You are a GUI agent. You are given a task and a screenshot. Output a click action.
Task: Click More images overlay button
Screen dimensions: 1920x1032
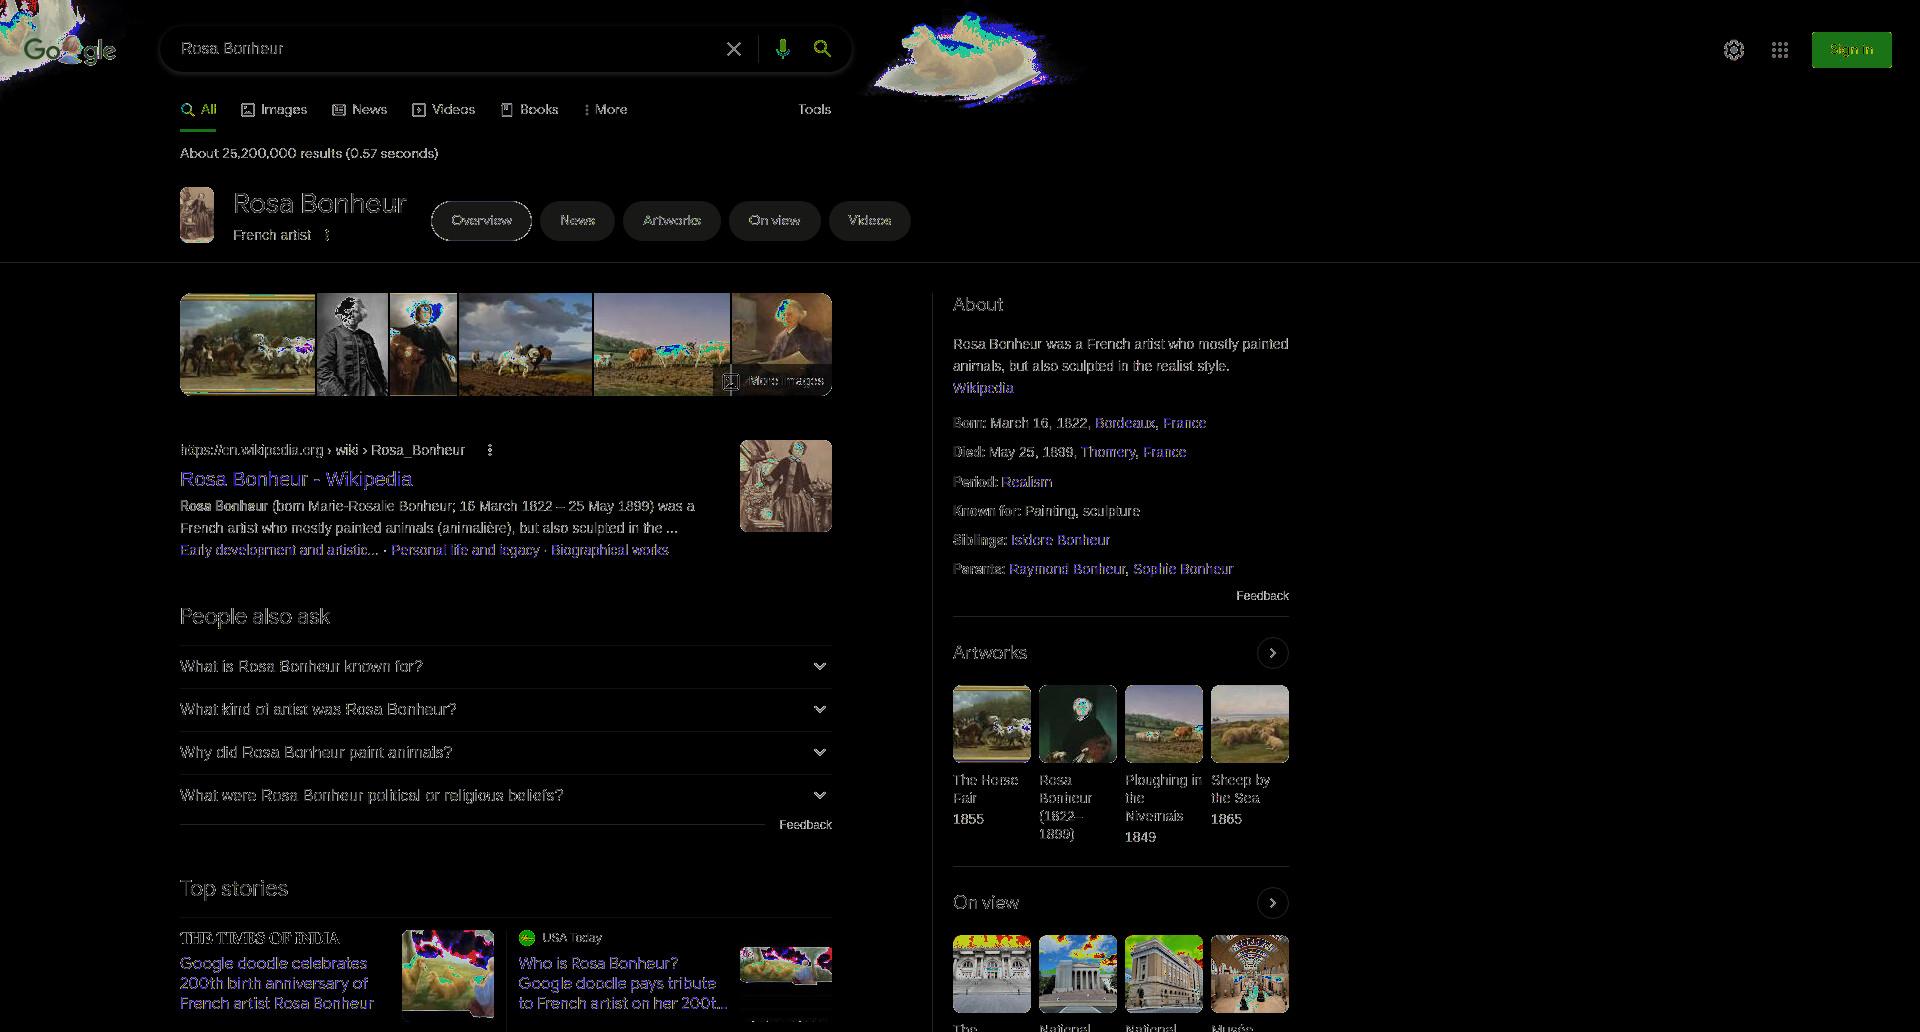tap(774, 381)
